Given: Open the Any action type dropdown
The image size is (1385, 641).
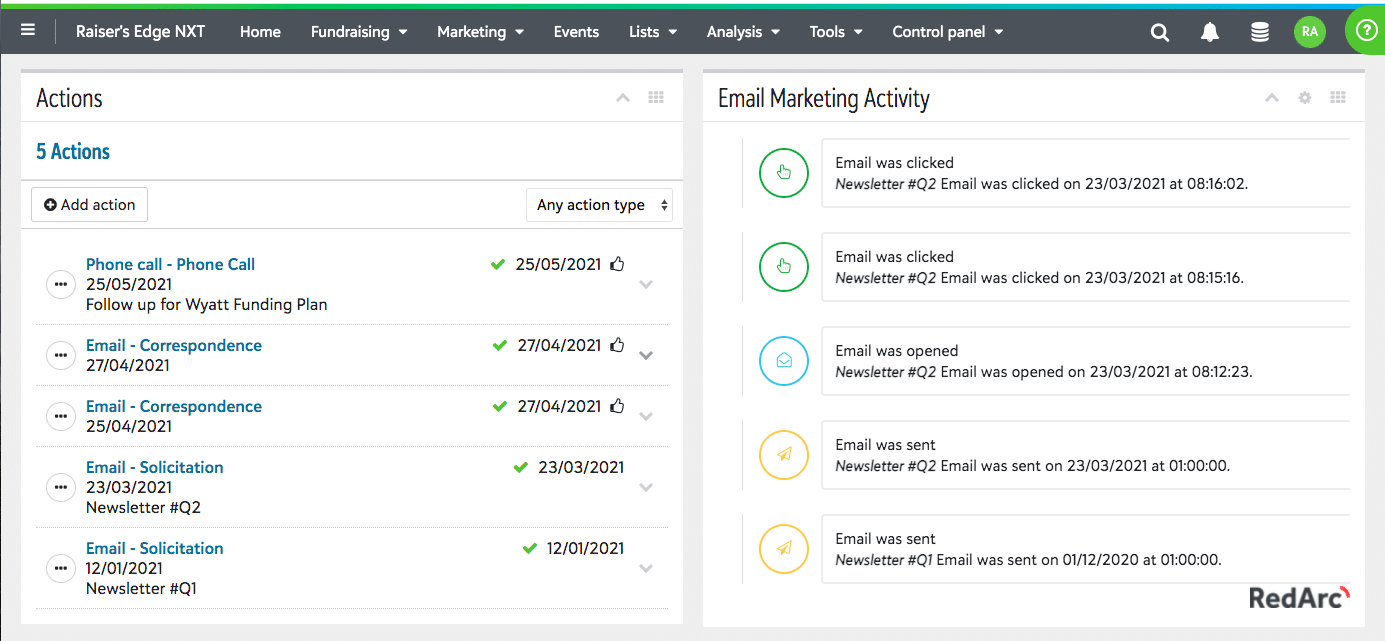Looking at the screenshot, I should [x=599, y=205].
